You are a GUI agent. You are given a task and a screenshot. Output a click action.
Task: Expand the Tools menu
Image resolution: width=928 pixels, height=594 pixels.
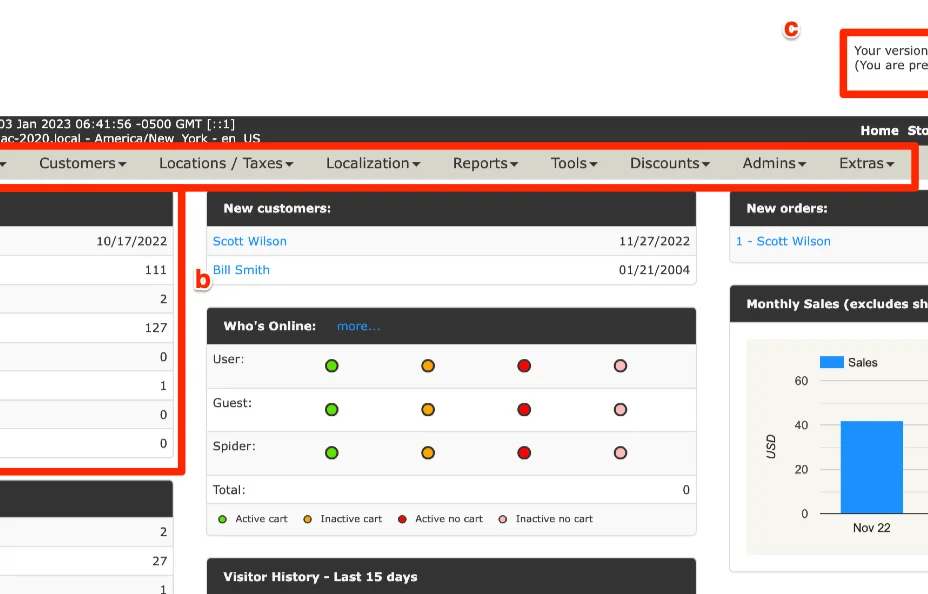574,163
